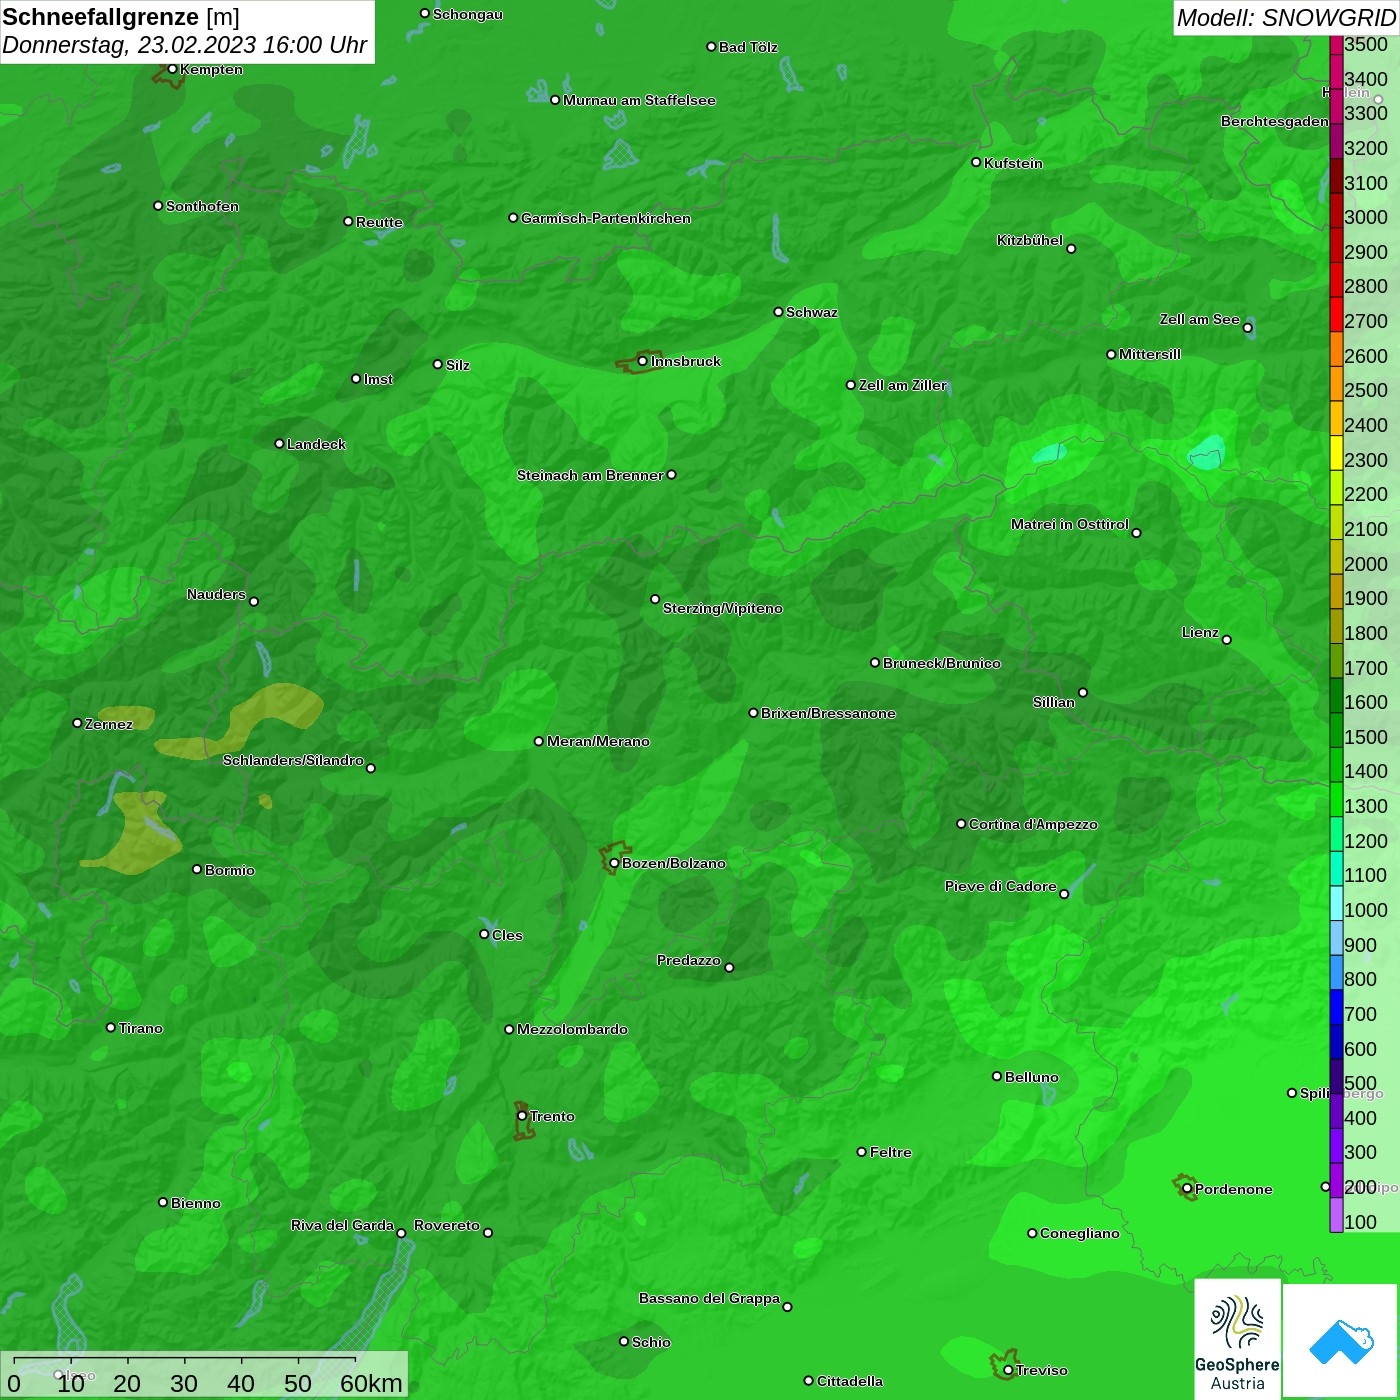
Task: Click the Berchtesgaden label
Action: tap(1275, 121)
